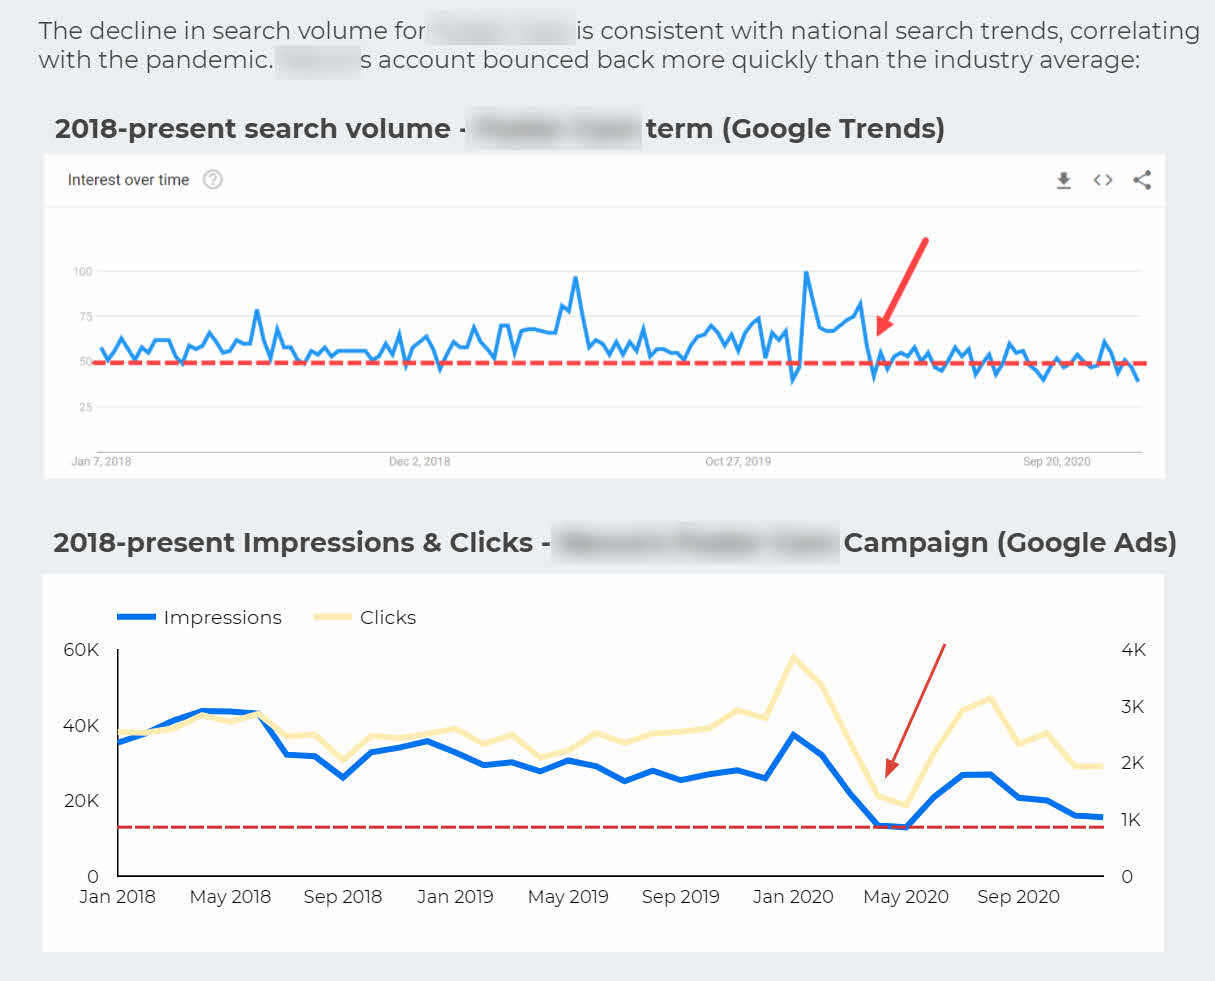Image resolution: width=1215 pixels, height=981 pixels.
Task: Click the yellow Clicks legend line icon
Action: [332, 617]
